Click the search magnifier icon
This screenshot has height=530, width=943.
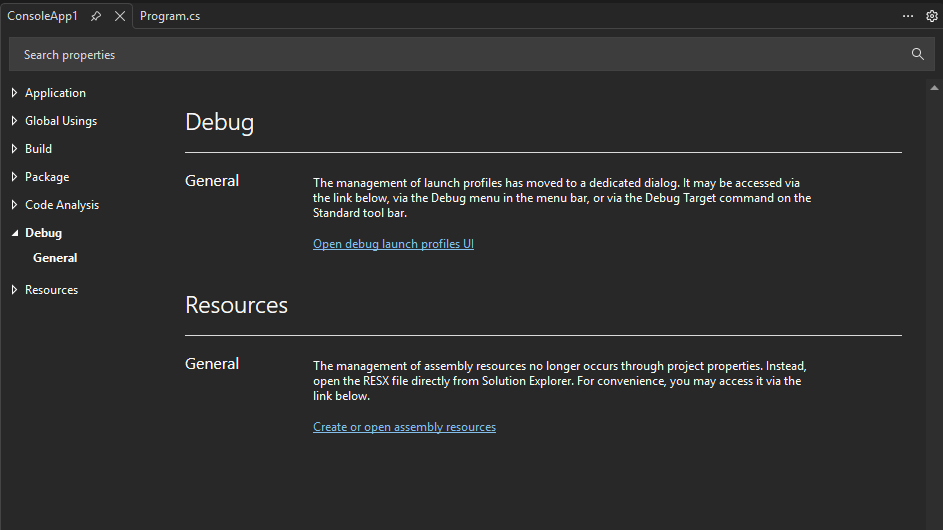pyautogui.click(x=918, y=54)
